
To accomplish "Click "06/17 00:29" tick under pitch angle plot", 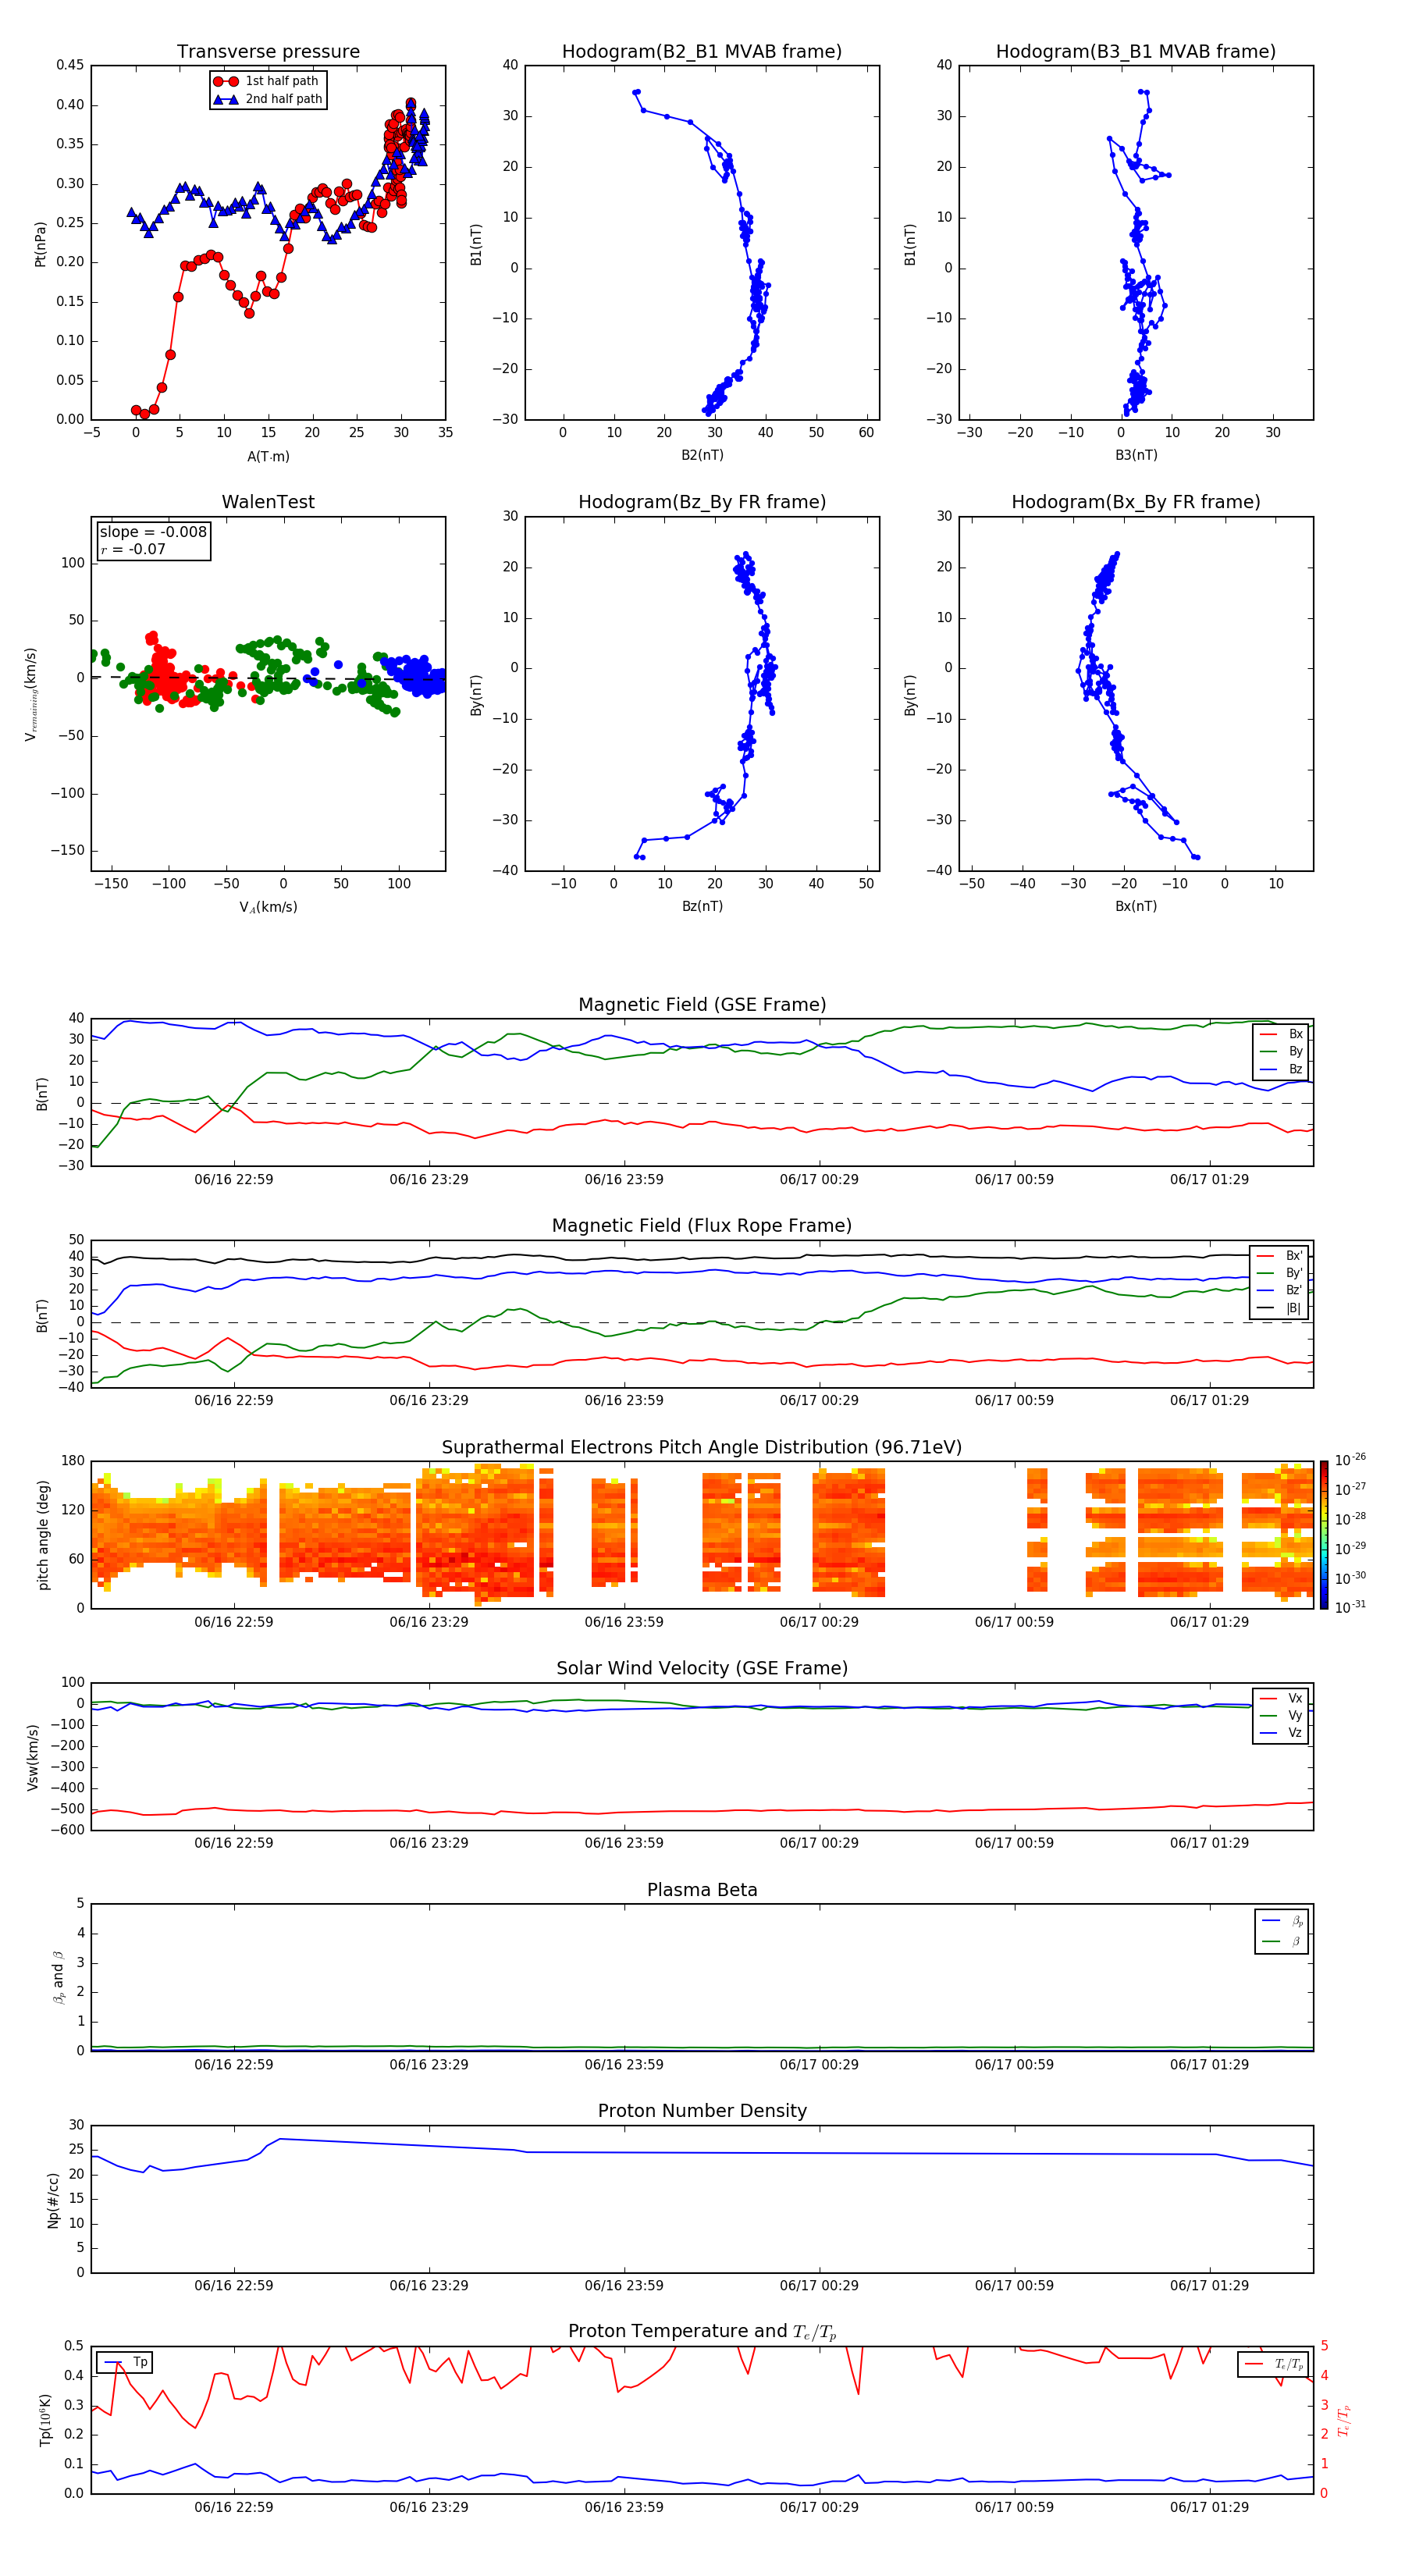I will pyautogui.click(x=819, y=1622).
